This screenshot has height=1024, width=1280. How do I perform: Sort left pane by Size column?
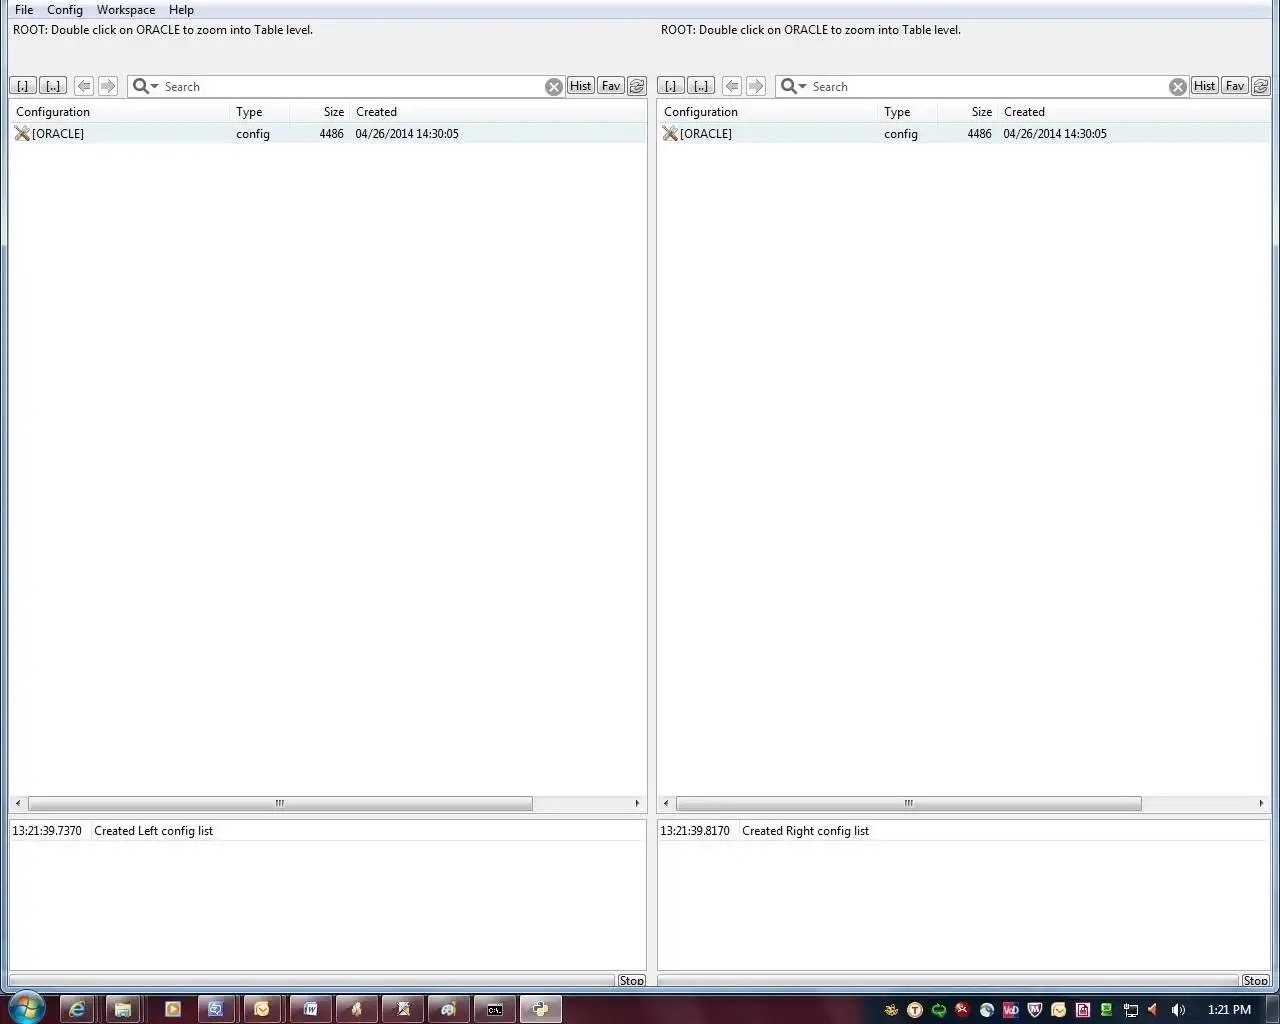tap(319, 112)
